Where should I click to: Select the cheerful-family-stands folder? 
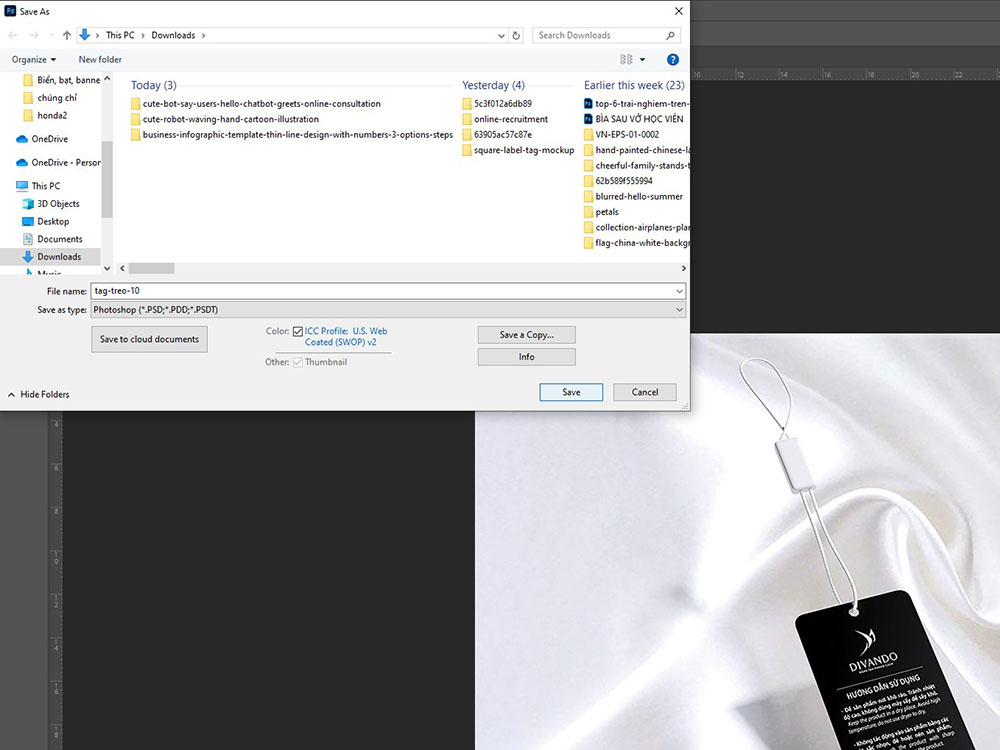[x=636, y=165]
